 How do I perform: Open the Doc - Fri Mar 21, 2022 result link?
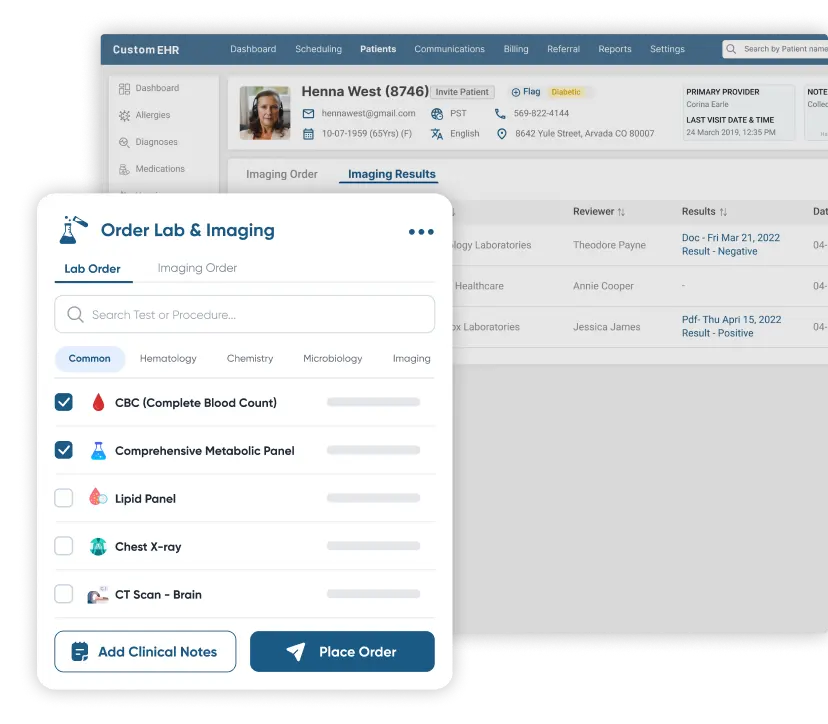coord(731,238)
